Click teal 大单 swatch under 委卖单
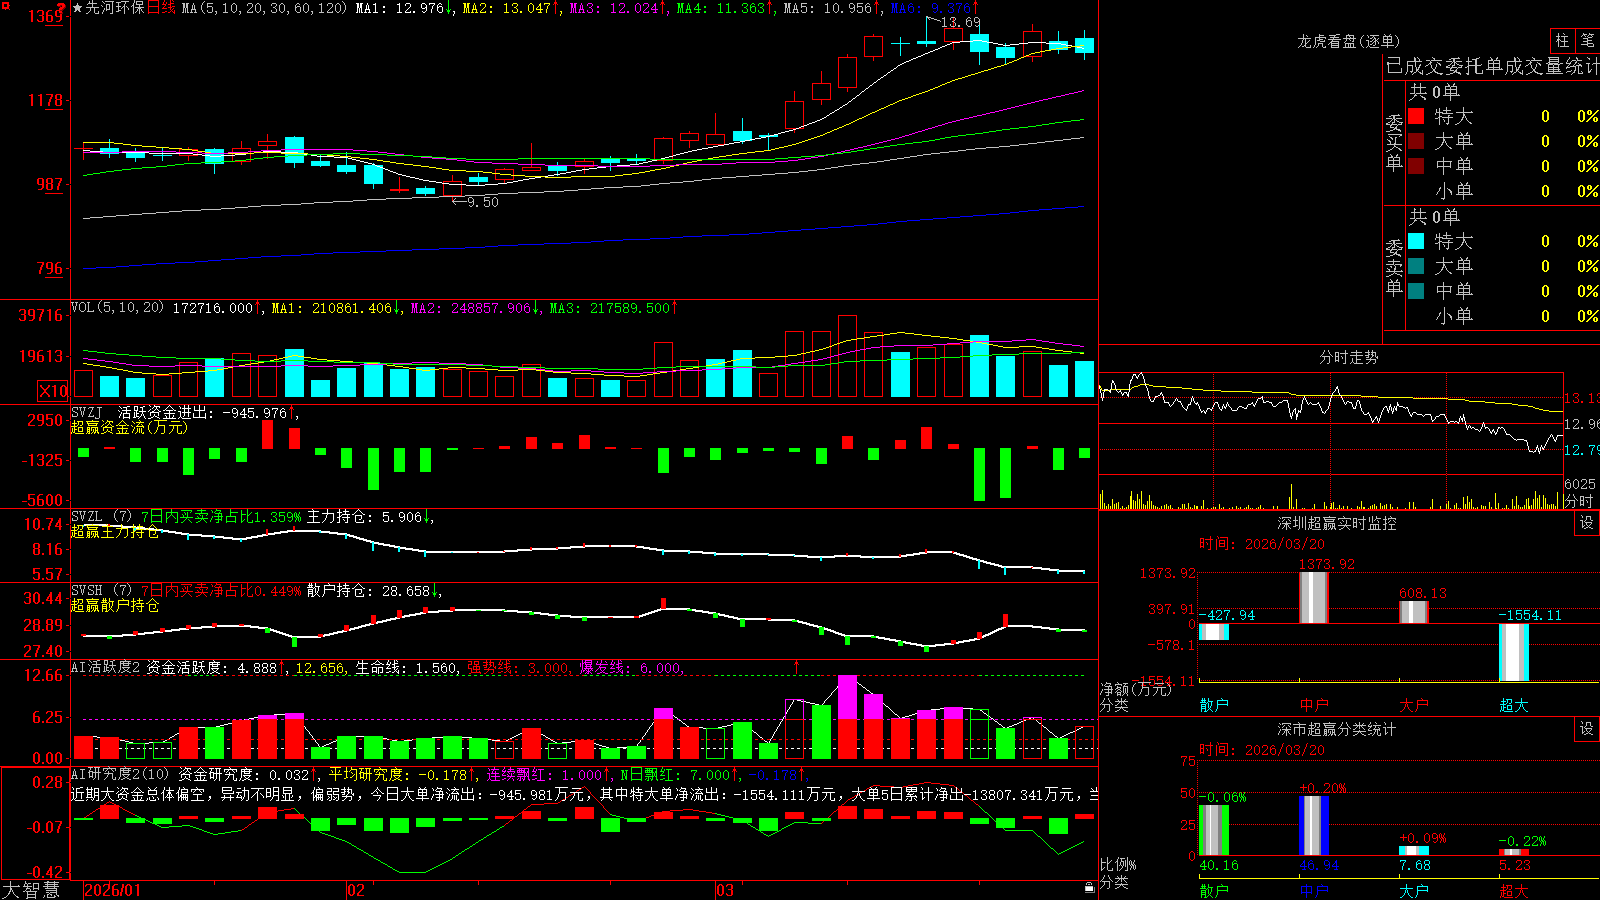This screenshot has height=900, width=1600. pos(1416,266)
